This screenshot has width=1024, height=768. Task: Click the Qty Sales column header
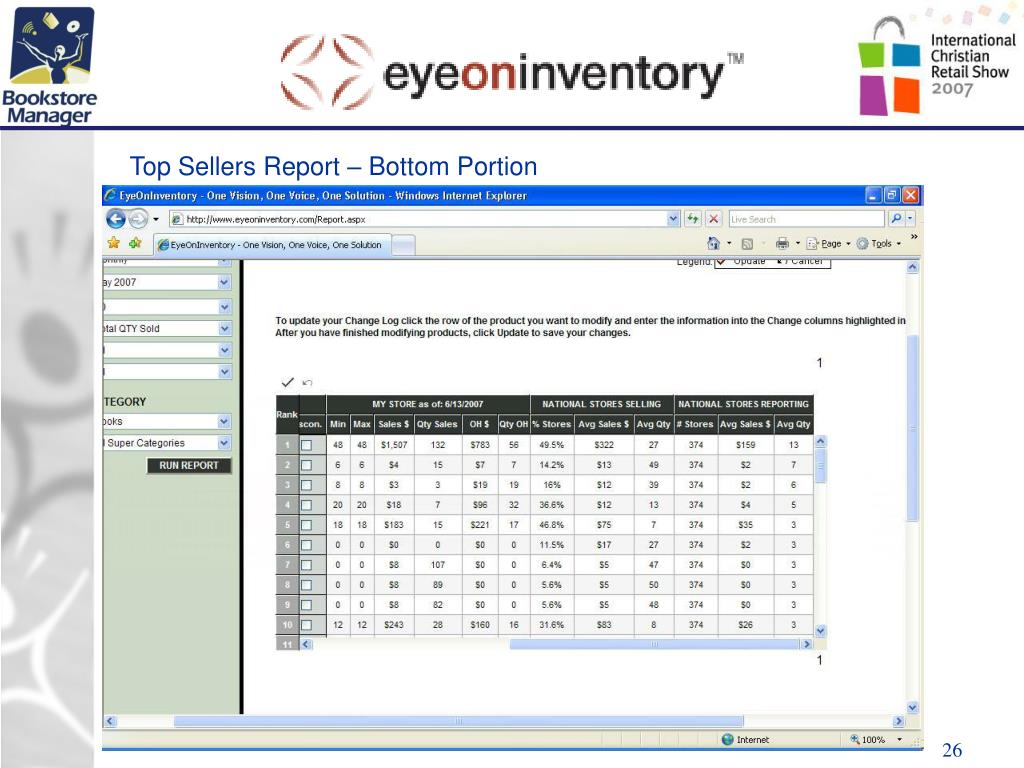click(x=438, y=424)
